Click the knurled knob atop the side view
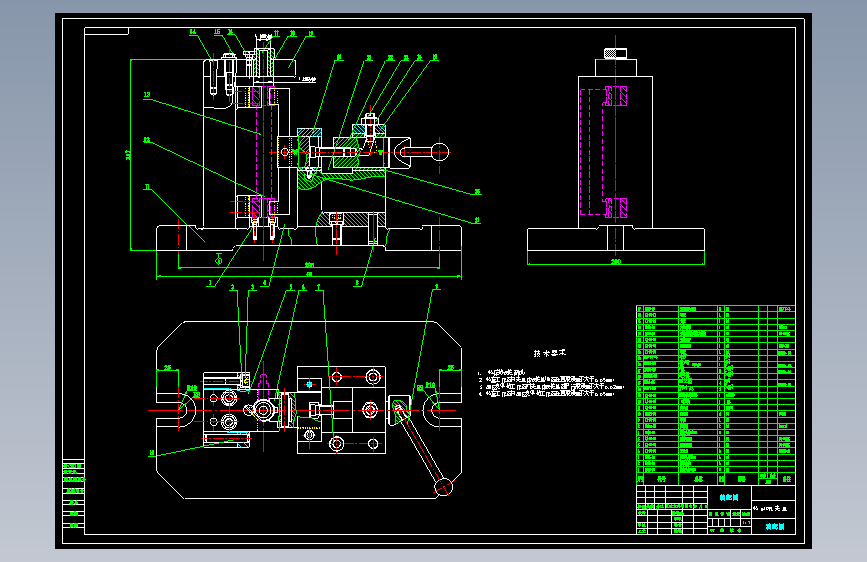Screen dimensions: 867x562 [615, 53]
